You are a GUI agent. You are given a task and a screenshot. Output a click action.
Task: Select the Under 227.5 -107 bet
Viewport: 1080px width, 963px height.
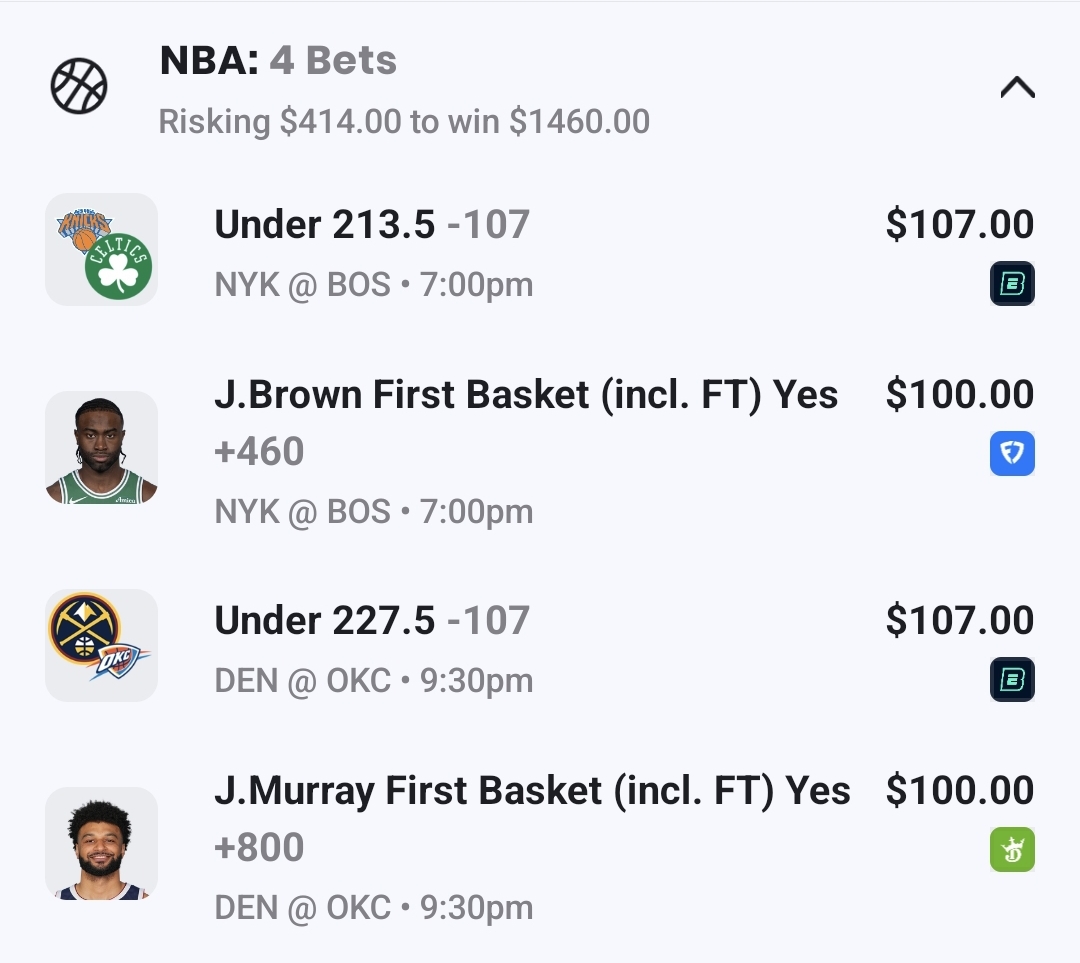(371, 621)
